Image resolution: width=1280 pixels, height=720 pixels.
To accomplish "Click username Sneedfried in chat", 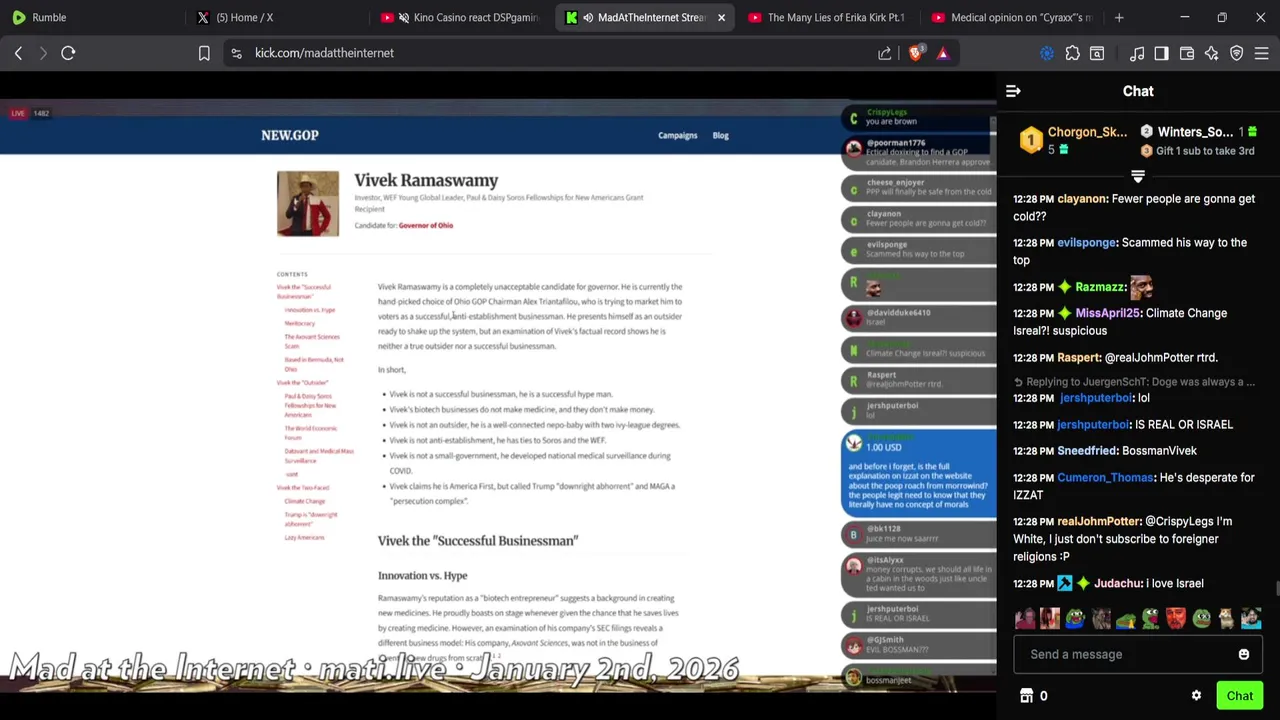I will click(x=1086, y=451).
